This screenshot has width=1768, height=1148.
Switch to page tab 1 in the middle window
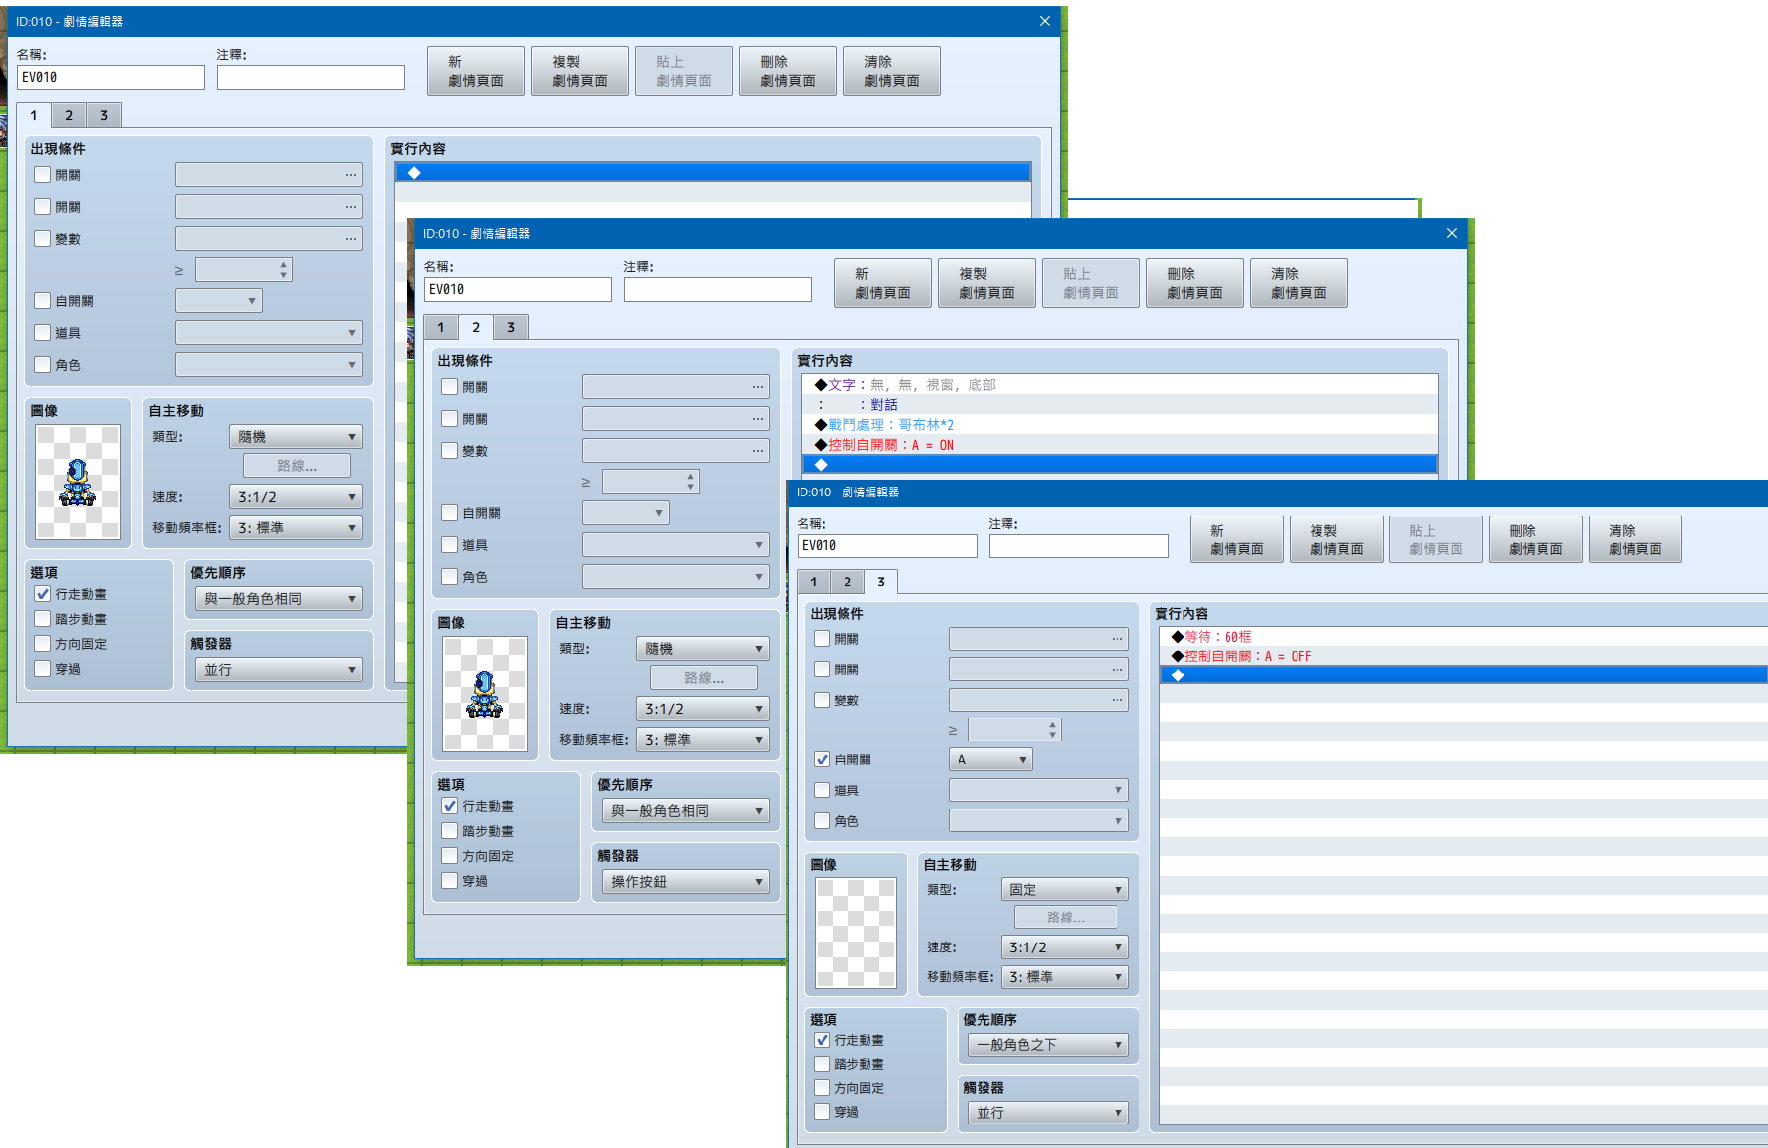coord(441,327)
